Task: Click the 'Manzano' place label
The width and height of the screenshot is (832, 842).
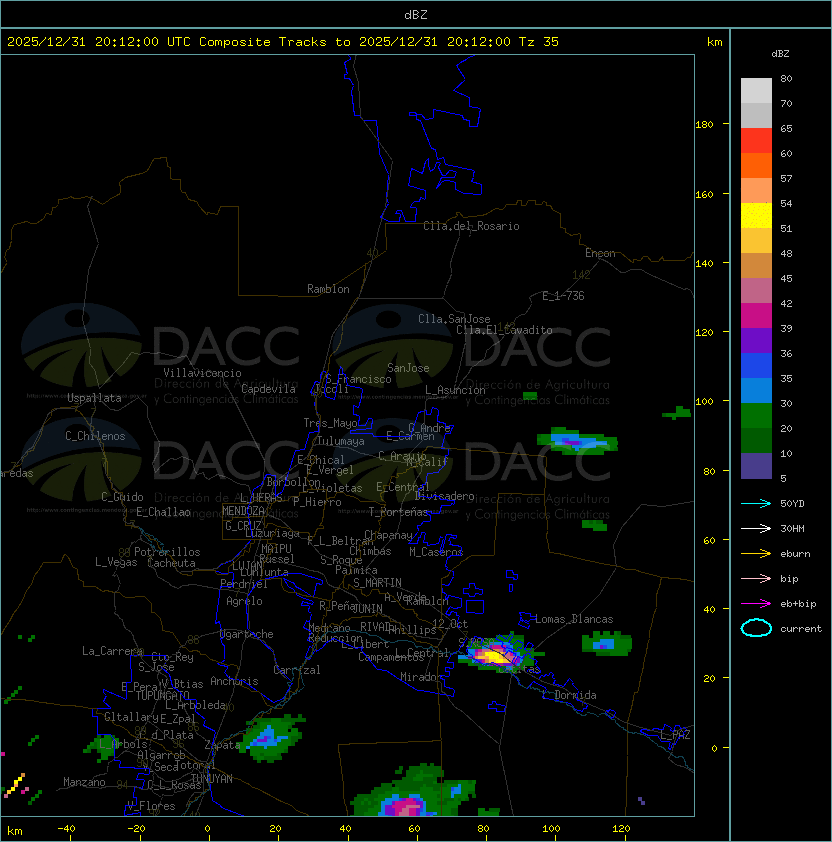Action: 84,782
